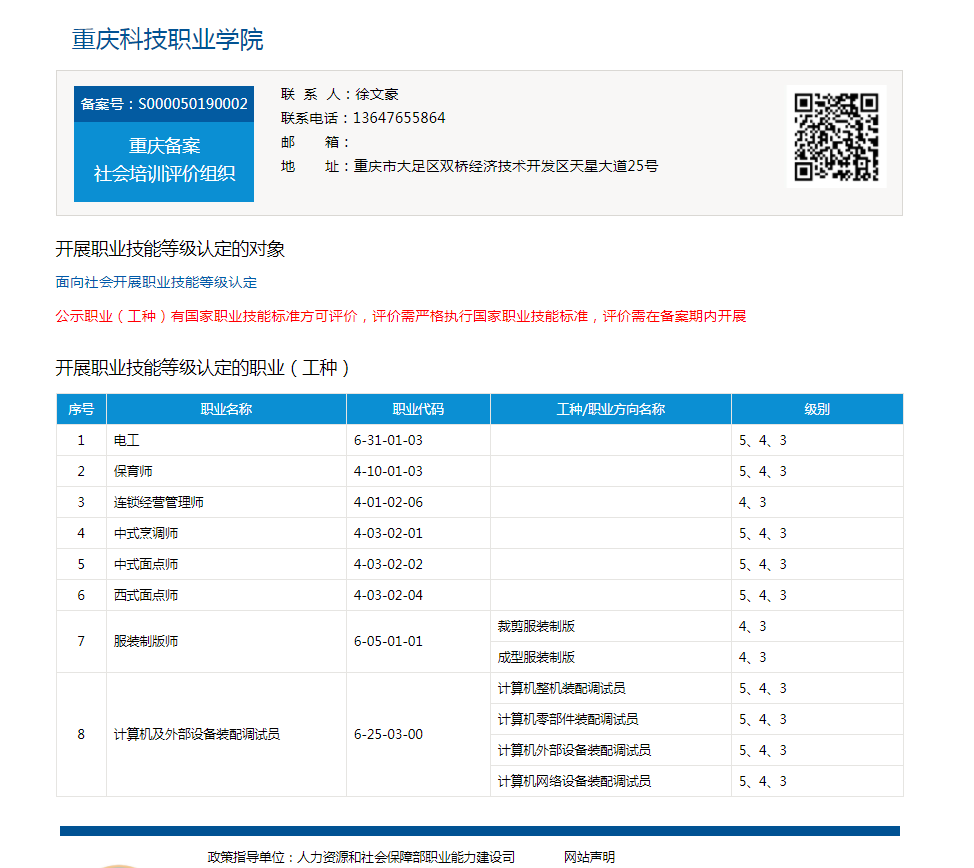The width and height of the screenshot is (974, 868).
Task: Click the 计算机零部件装配调试员 cell
Action: [x=611, y=720]
